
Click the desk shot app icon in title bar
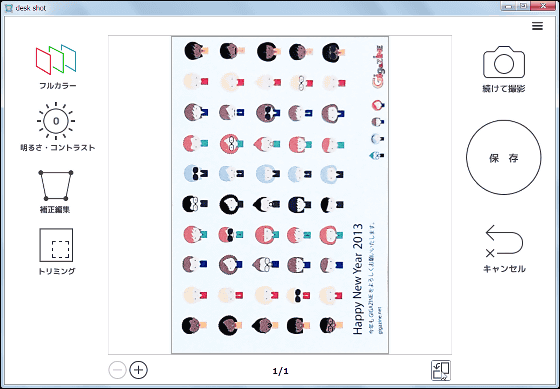(x=9, y=8)
